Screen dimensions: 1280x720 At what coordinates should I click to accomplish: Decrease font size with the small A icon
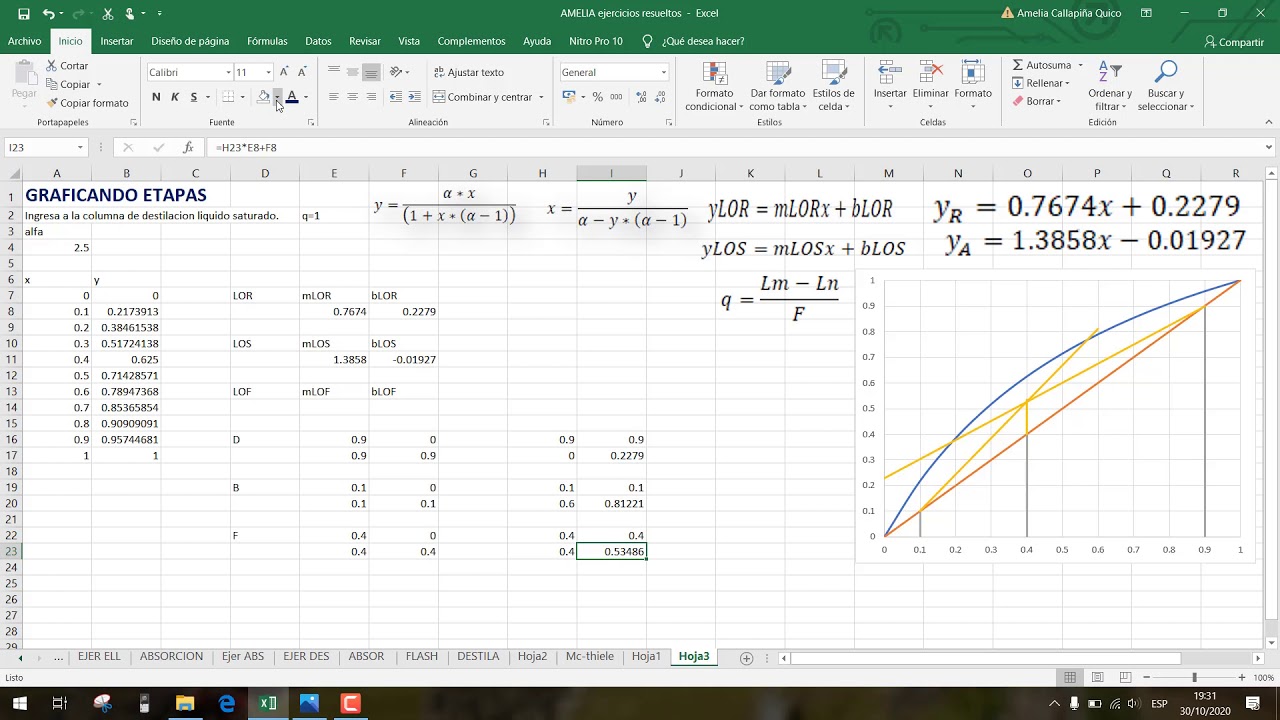point(302,72)
